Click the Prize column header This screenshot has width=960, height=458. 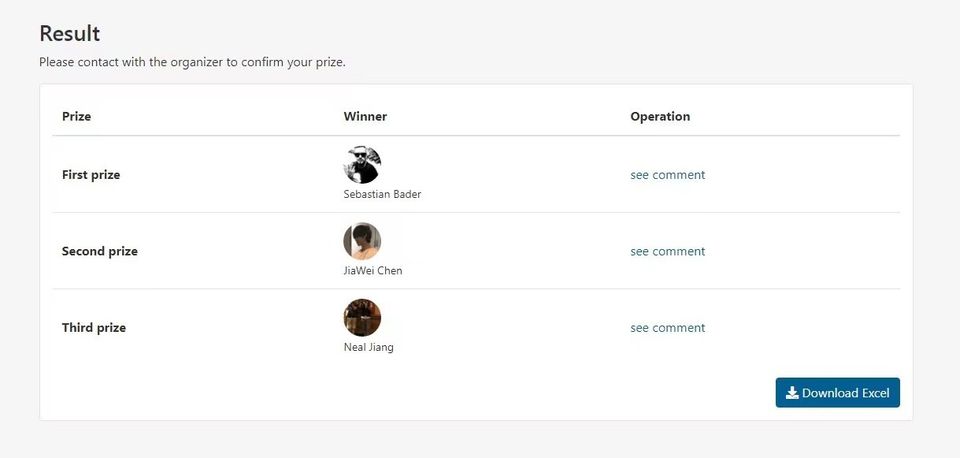(x=76, y=116)
